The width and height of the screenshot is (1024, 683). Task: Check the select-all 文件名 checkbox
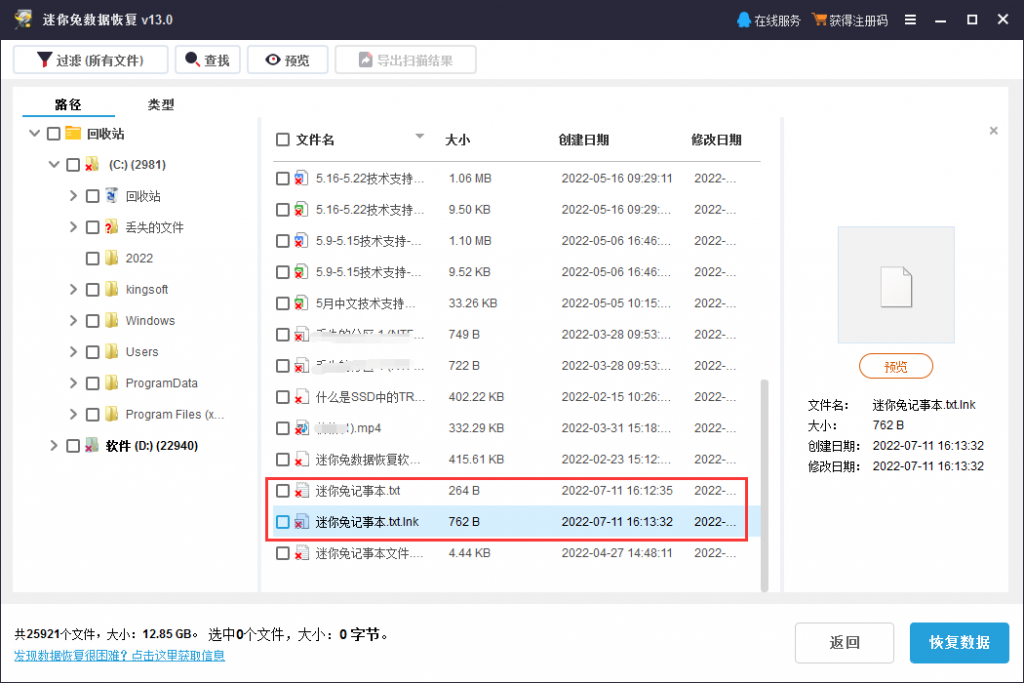click(x=283, y=140)
